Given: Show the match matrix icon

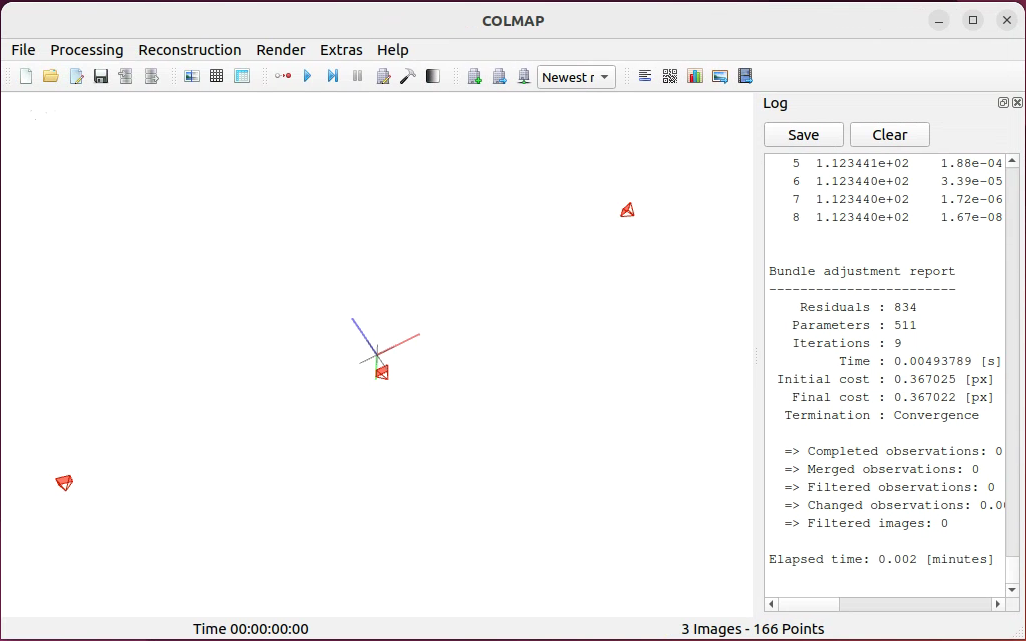Looking at the screenshot, I should coord(669,77).
